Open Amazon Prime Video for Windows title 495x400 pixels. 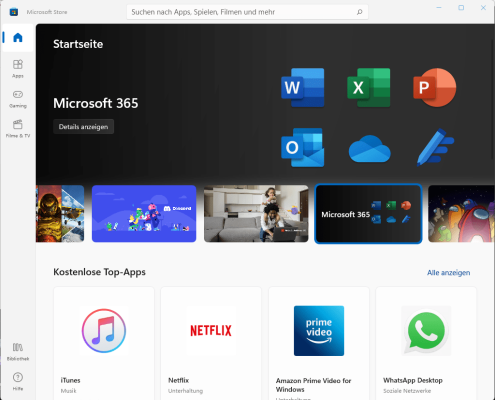coord(313,385)
